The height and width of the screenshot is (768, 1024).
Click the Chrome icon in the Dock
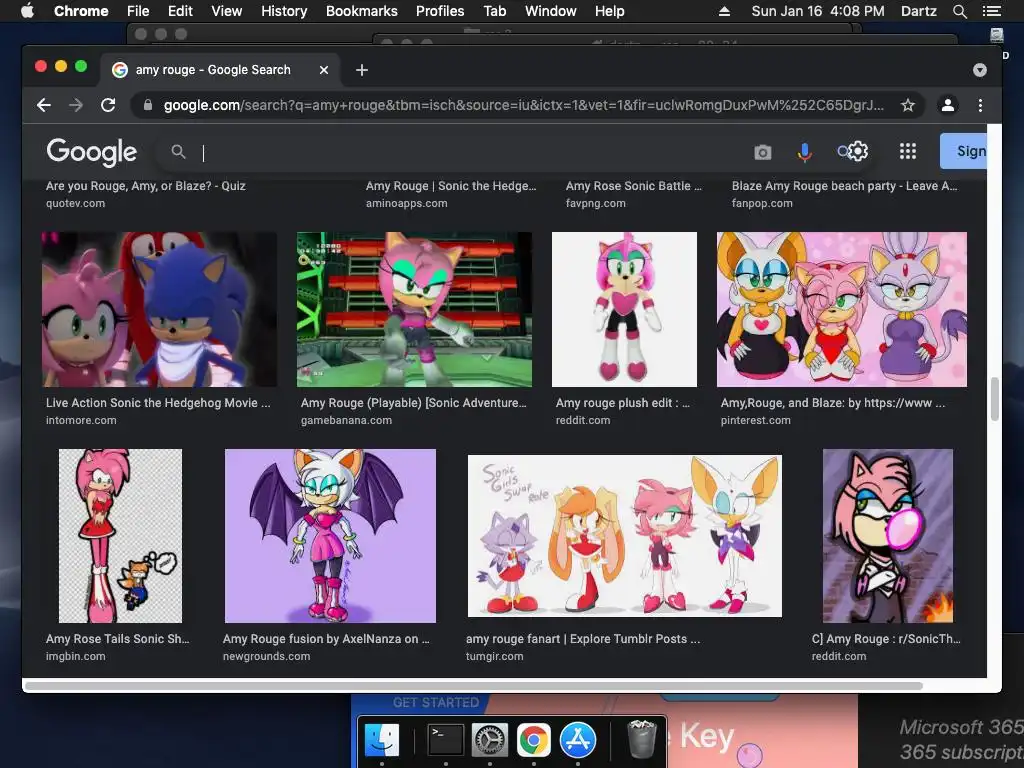pos(534,740)
